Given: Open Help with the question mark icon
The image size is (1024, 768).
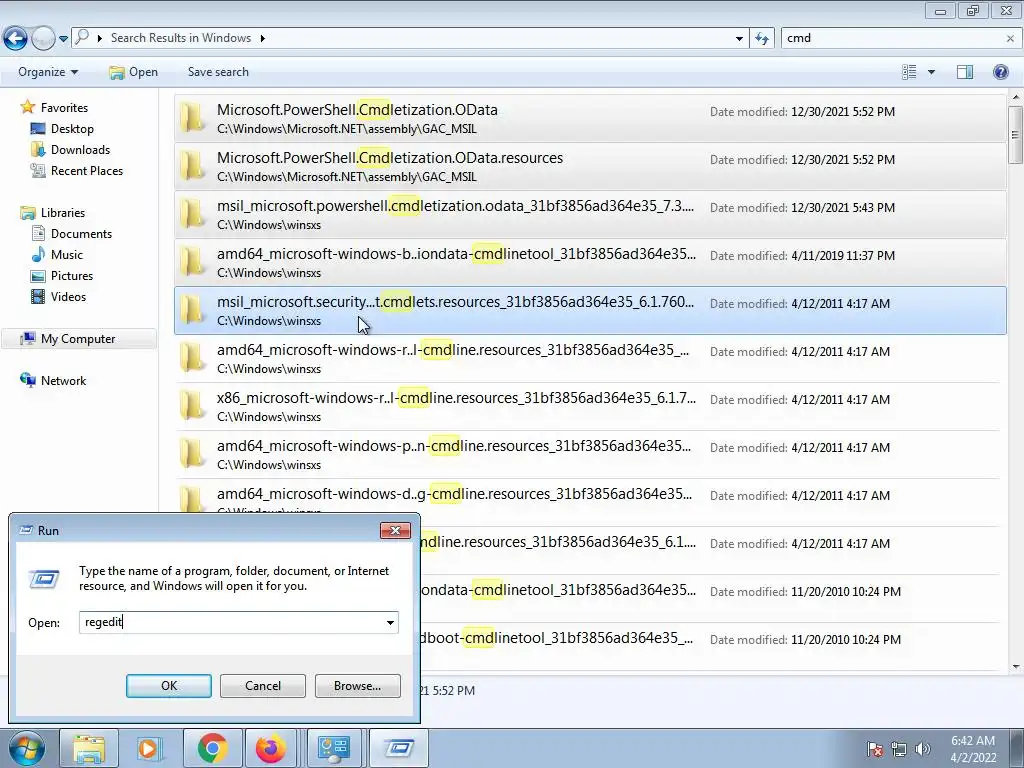Looking at the screenshot, I should click(1000, 72).
